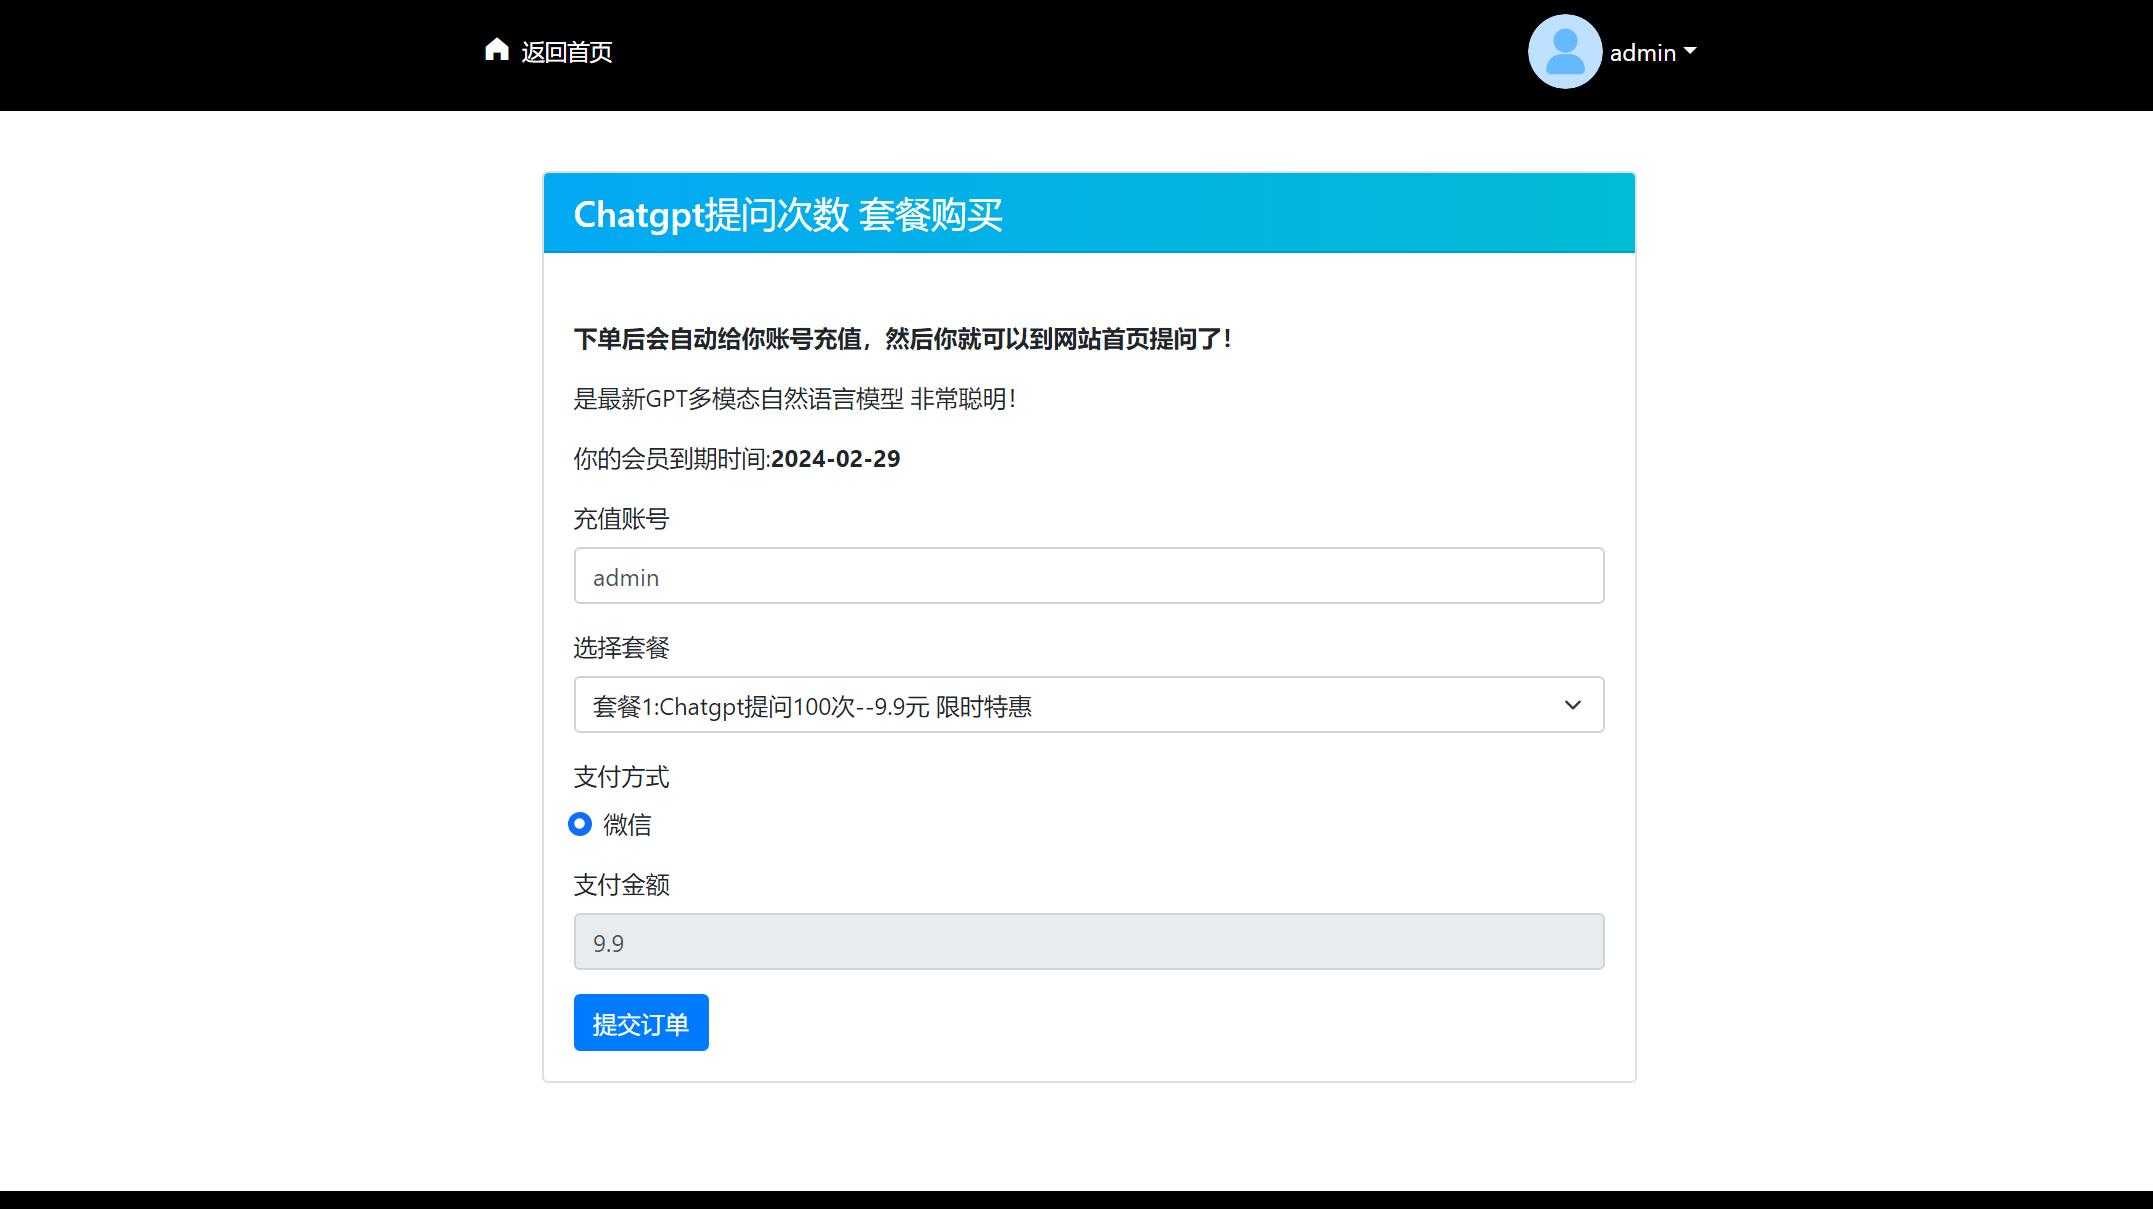Viewport: 2153px width, 1209px height.
Task: Click the 支付金额 amount field showing 9.9
Action: 1088,941
